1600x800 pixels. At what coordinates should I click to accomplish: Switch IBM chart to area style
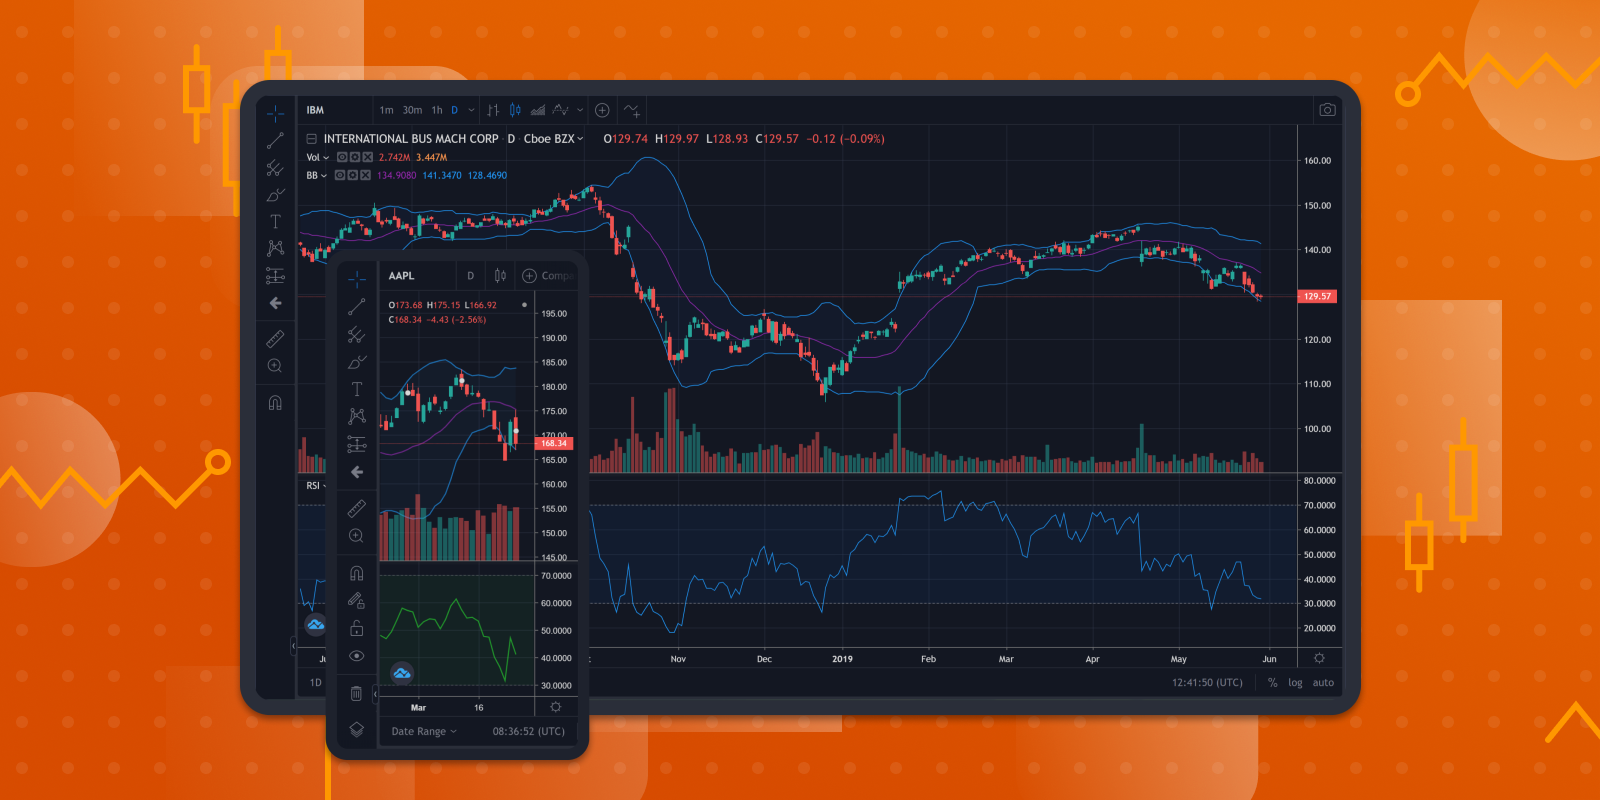[538, 110]
